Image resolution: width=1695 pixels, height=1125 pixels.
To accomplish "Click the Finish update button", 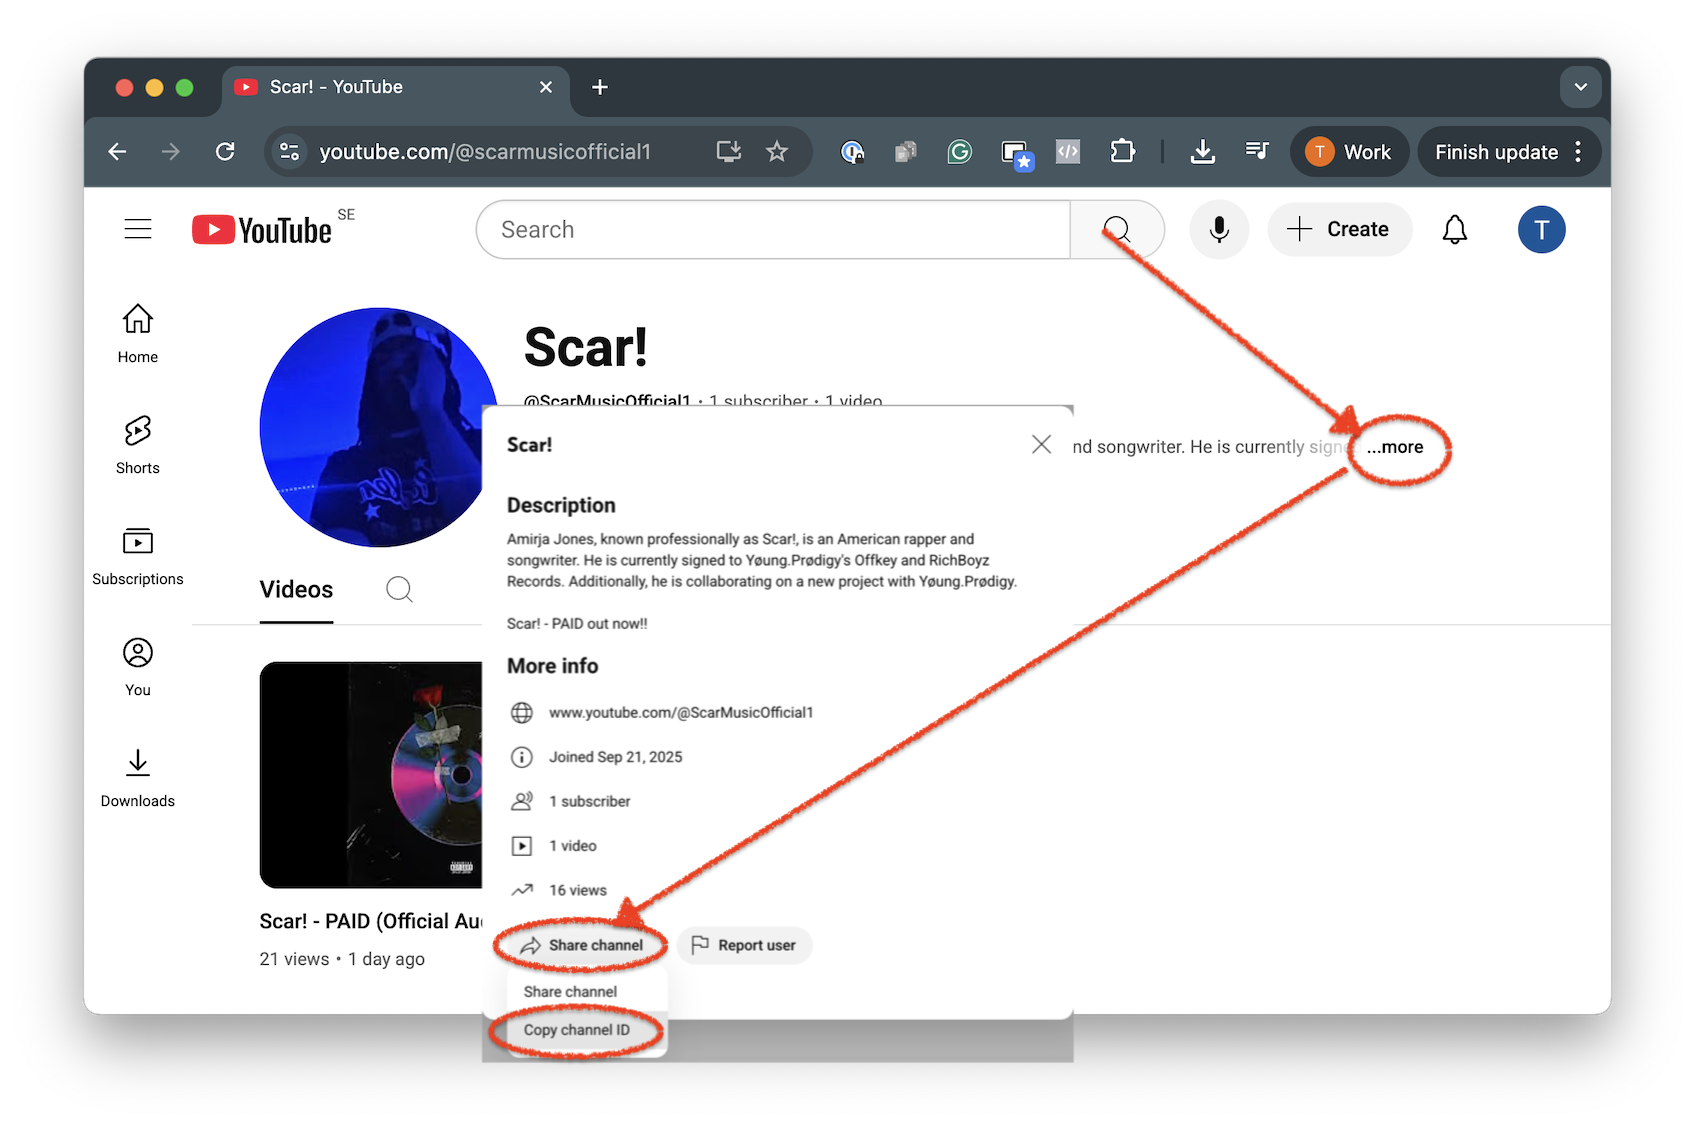I will (1497, 152).
